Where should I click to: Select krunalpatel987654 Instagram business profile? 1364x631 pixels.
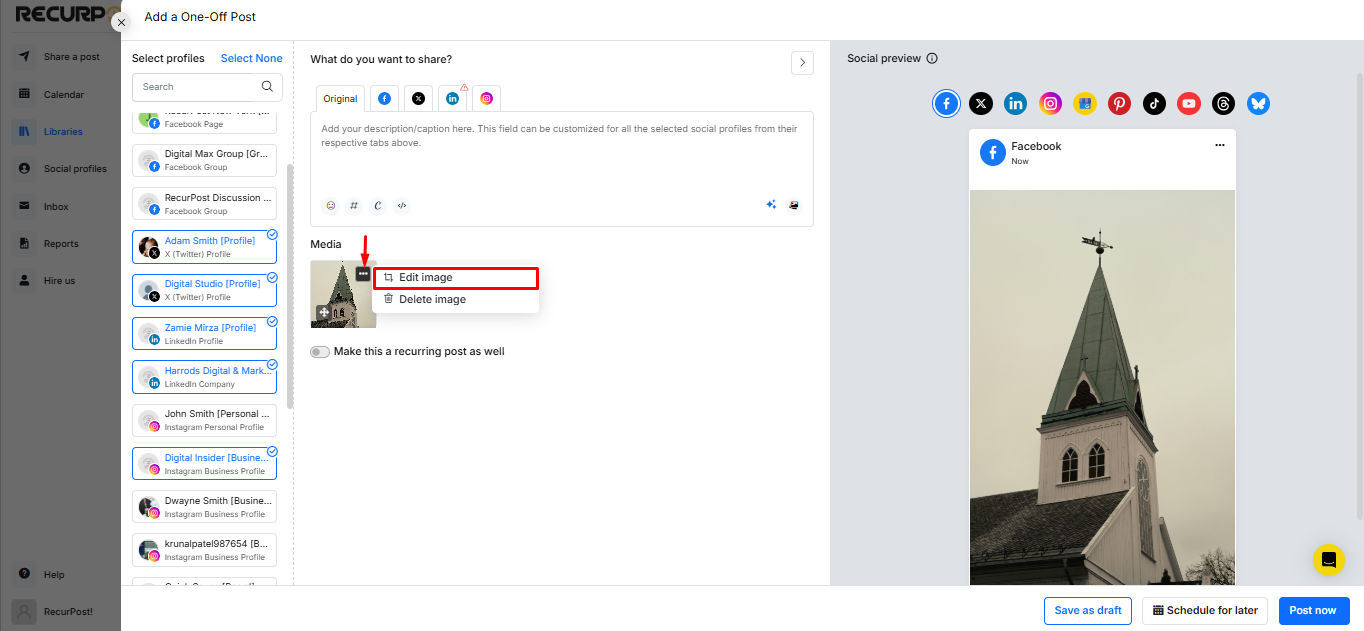pyautogui.click(x=204, y=550)
